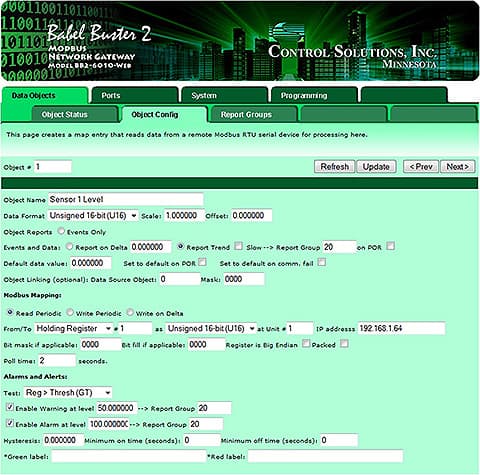
Task: Click the IP address field
Action: (402, 329)
